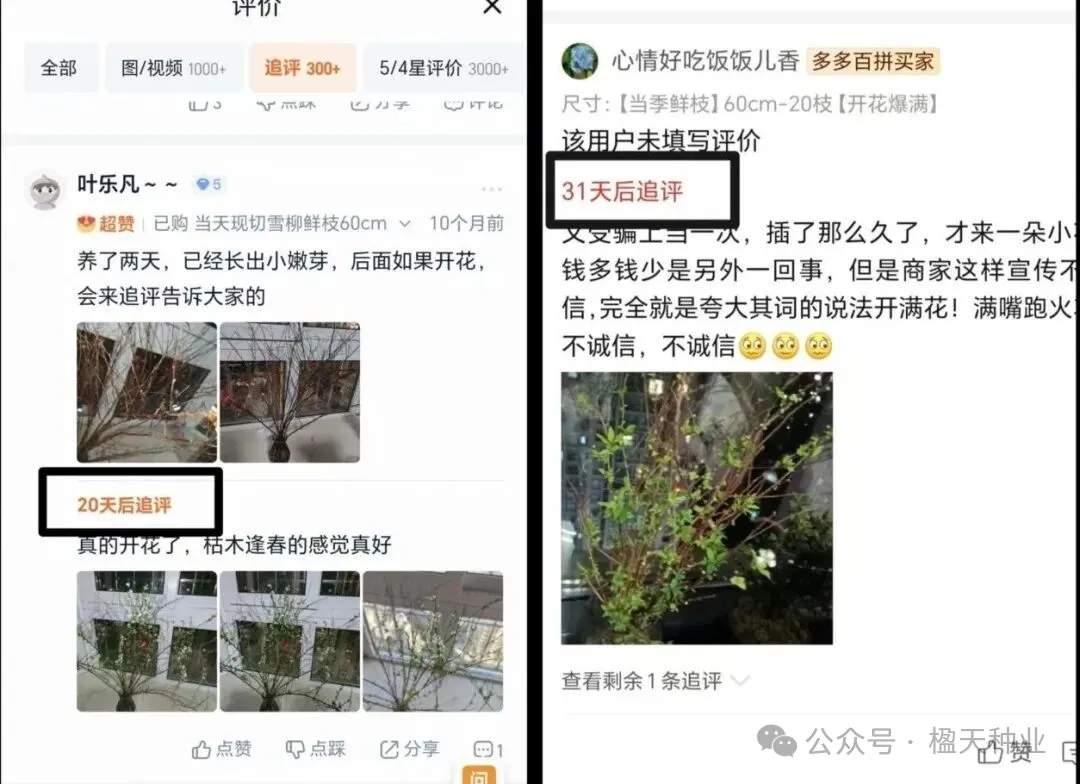The image size is (1080, 784).
Task: Close the 评价 review panel
Action: 492,7
